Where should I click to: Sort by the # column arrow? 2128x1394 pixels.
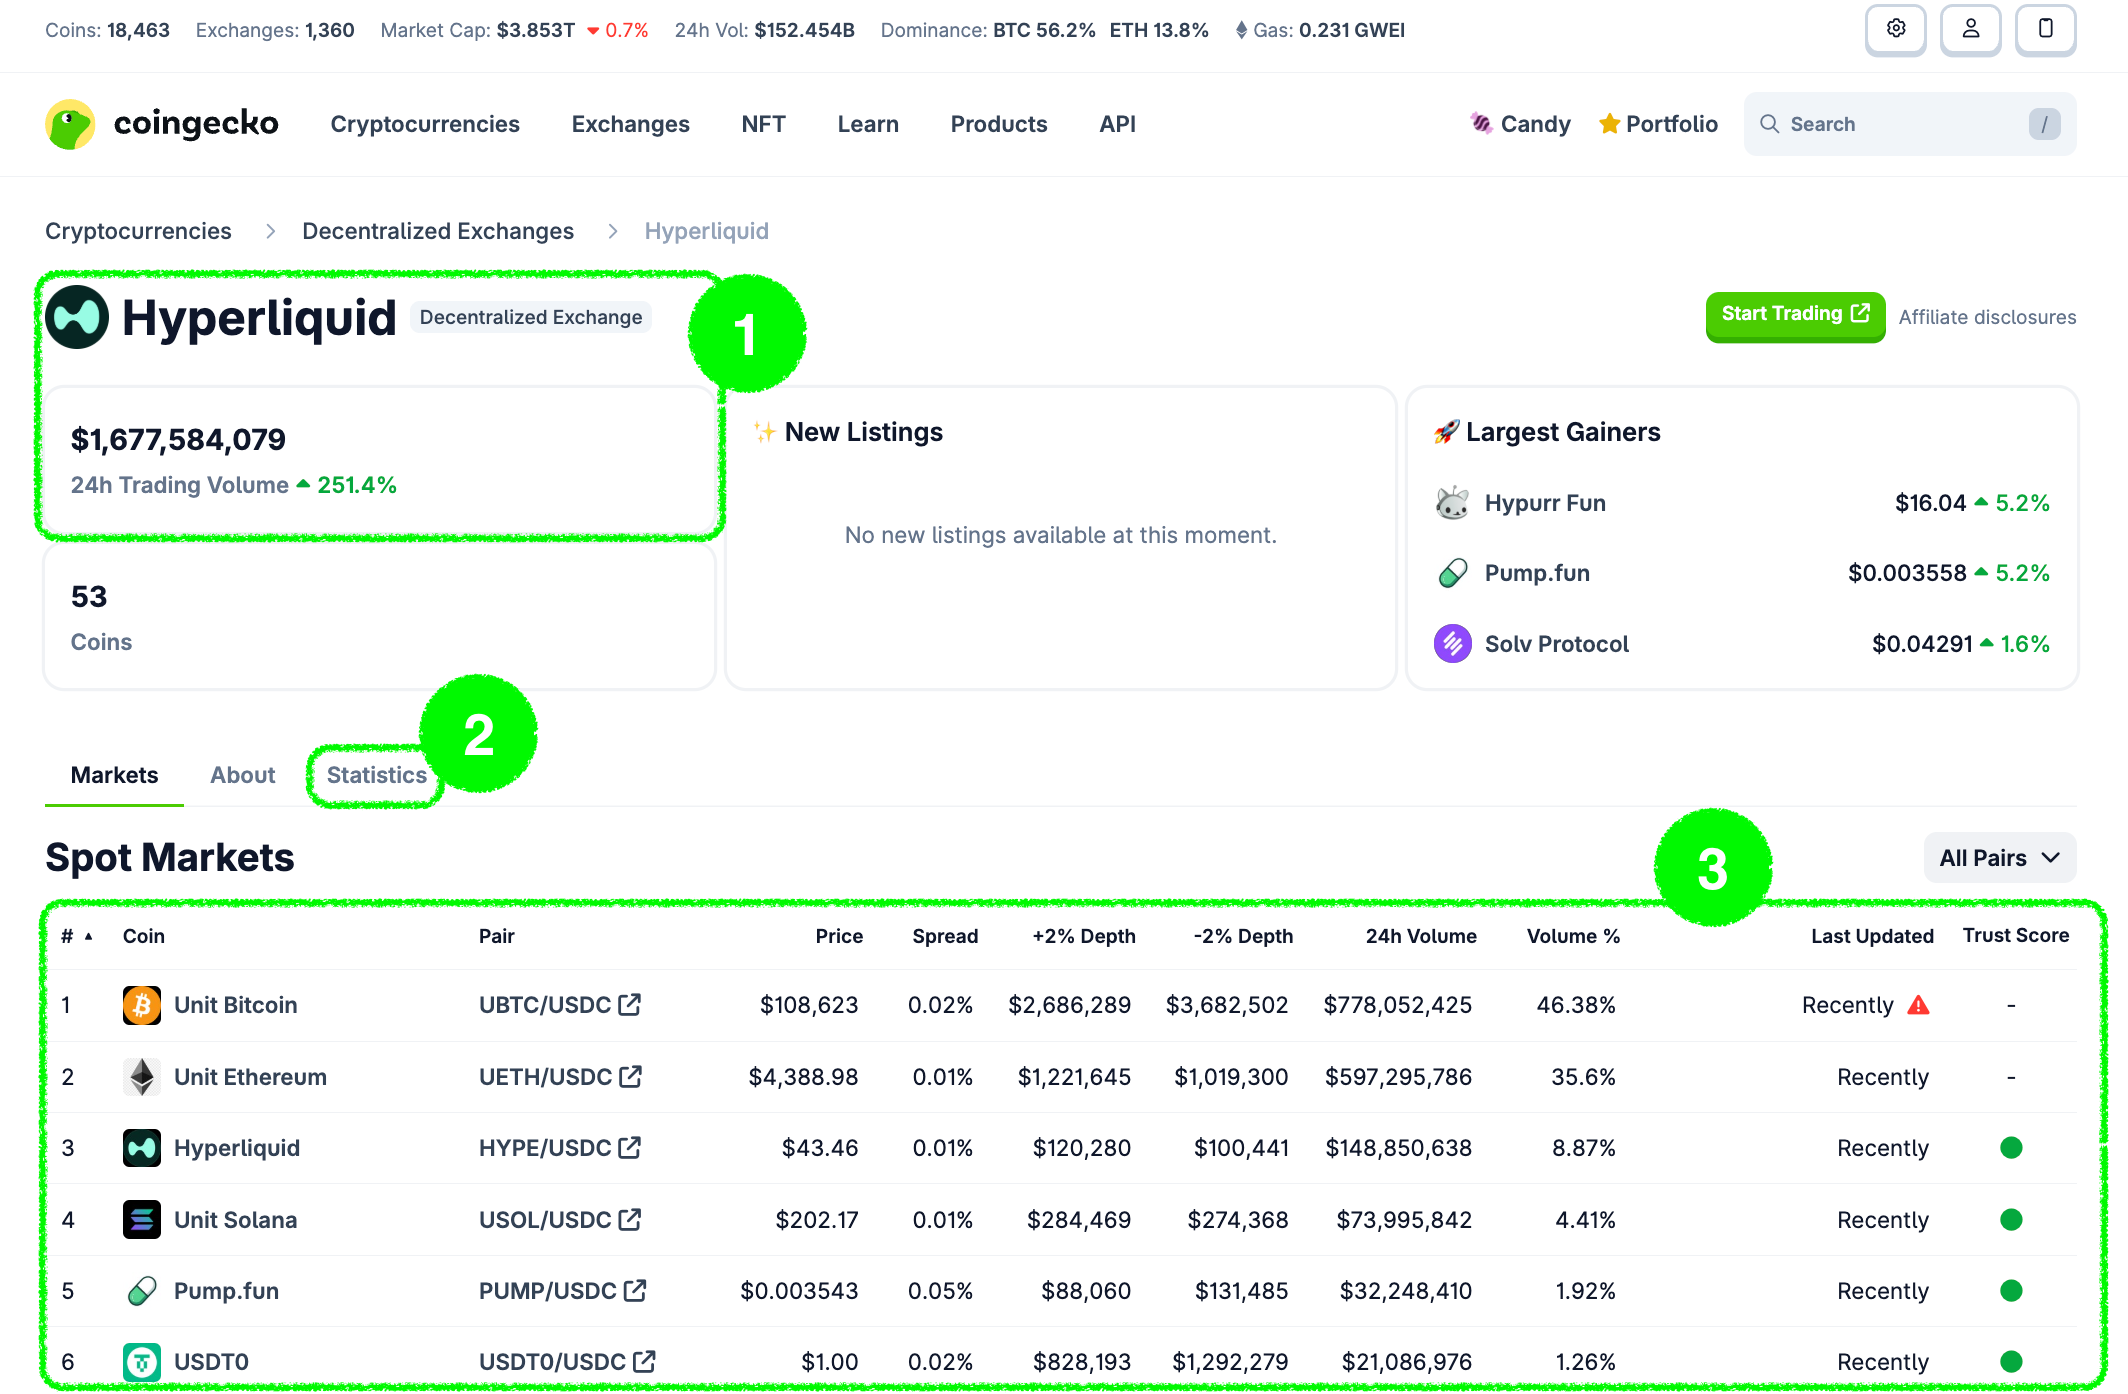(x=89, y=936)
